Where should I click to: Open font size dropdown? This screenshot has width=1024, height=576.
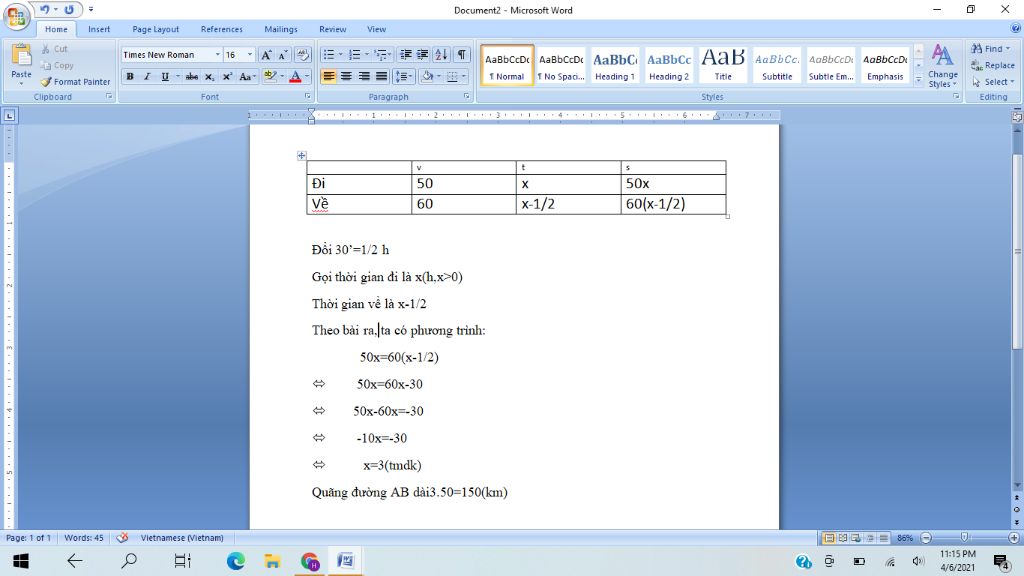(x=249, y=55)
